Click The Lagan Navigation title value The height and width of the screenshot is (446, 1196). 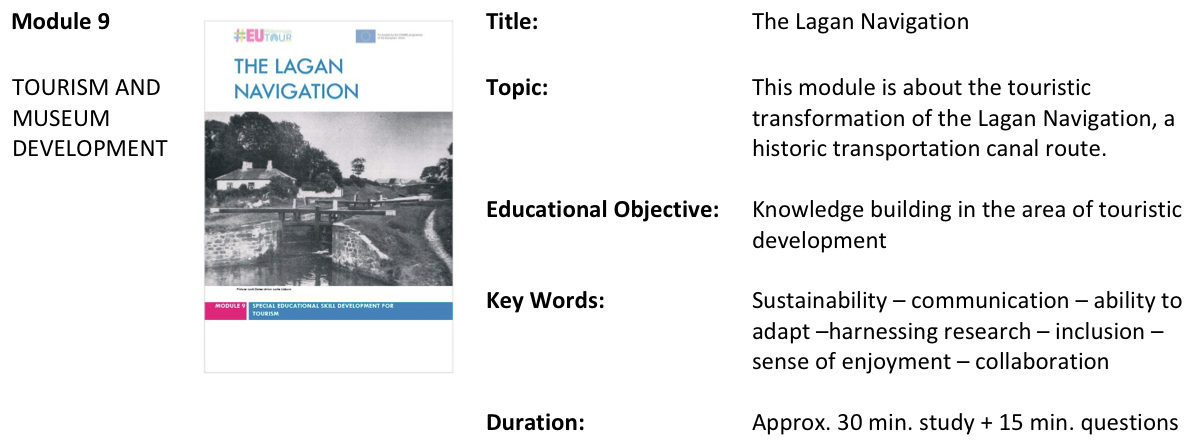[x=860, y=21]
